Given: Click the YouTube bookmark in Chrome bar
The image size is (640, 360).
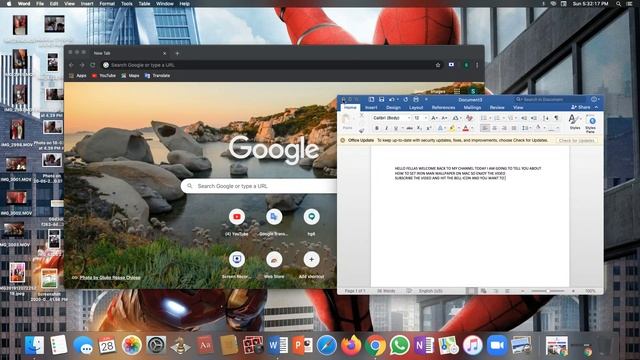Looking at the screenshot, I should pos(104,76).
